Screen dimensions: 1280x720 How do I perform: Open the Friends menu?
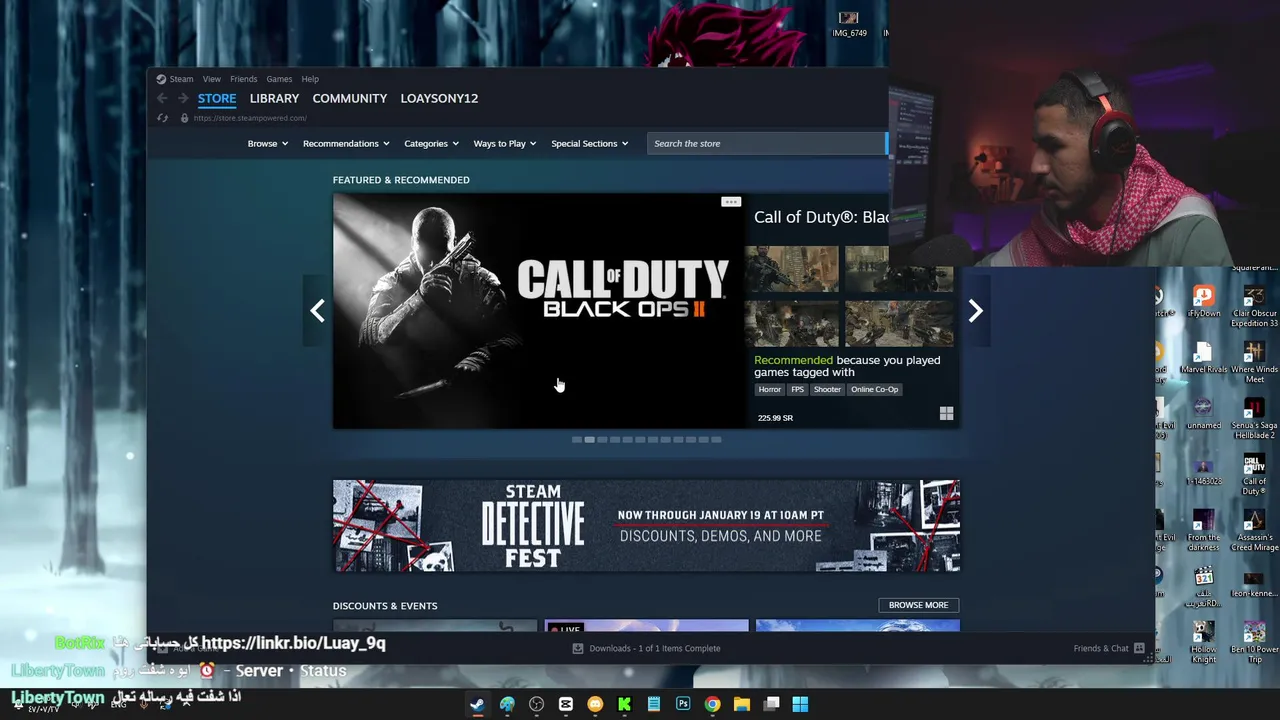click(244, 79)
